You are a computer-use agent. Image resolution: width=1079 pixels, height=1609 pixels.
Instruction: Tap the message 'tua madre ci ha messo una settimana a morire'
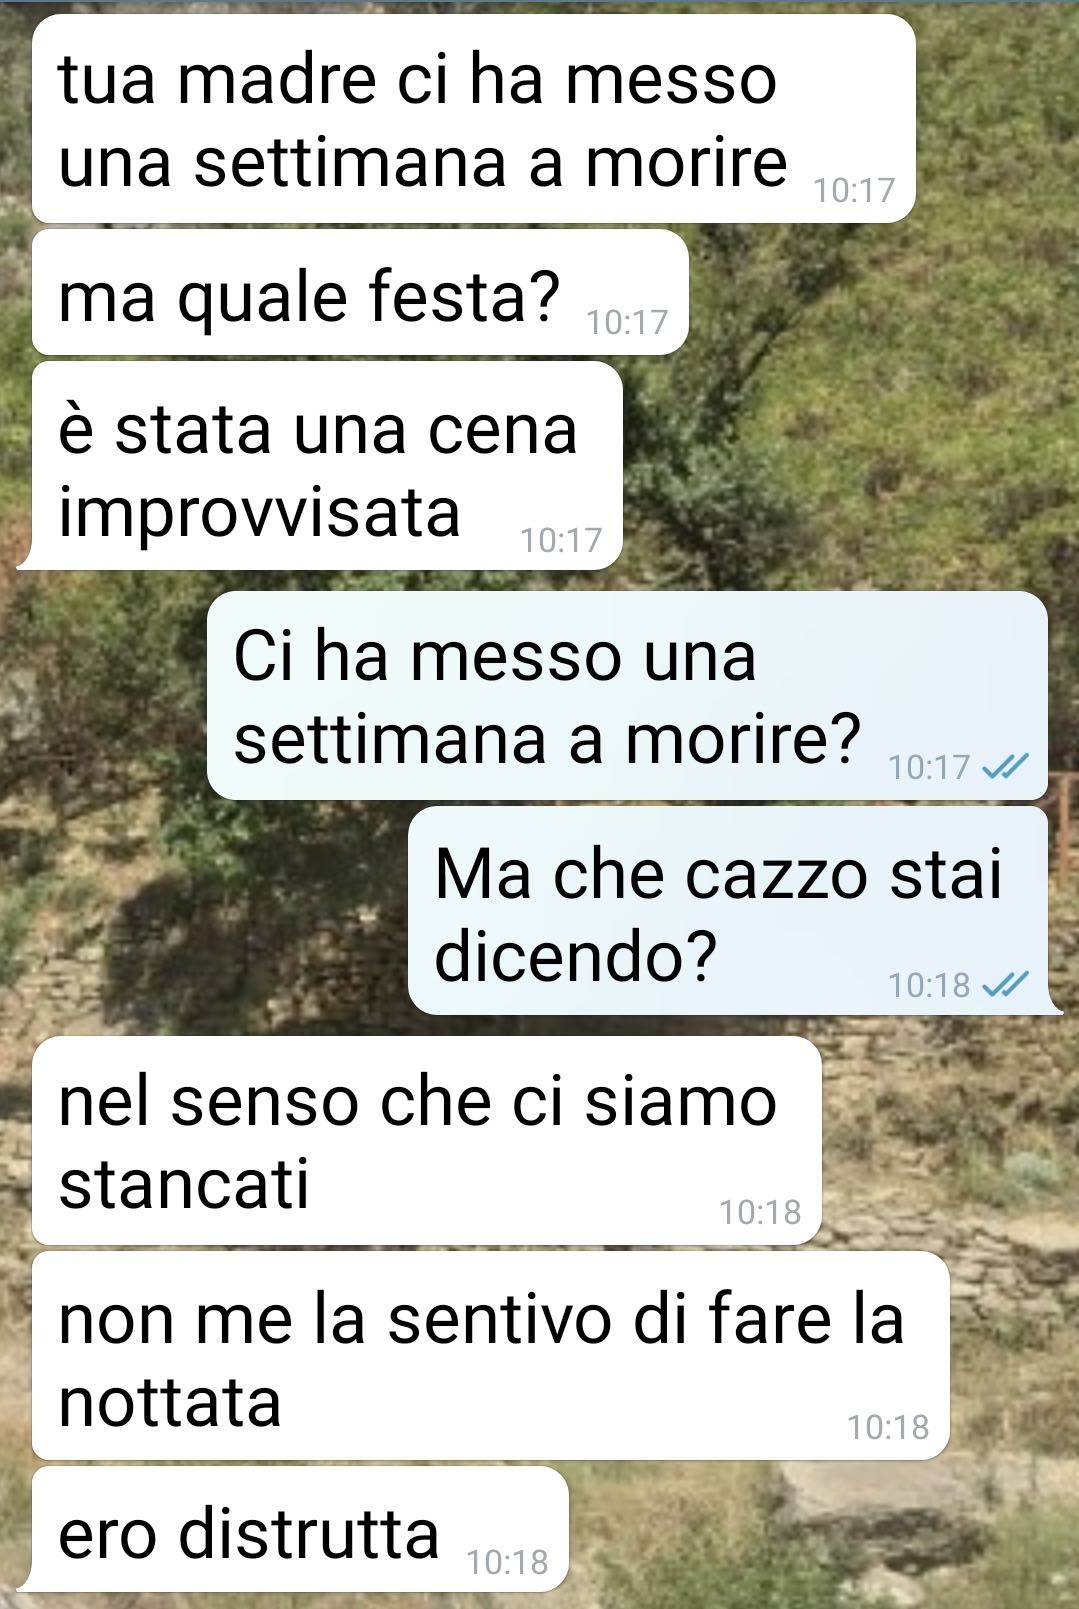(x=473, y=118)
